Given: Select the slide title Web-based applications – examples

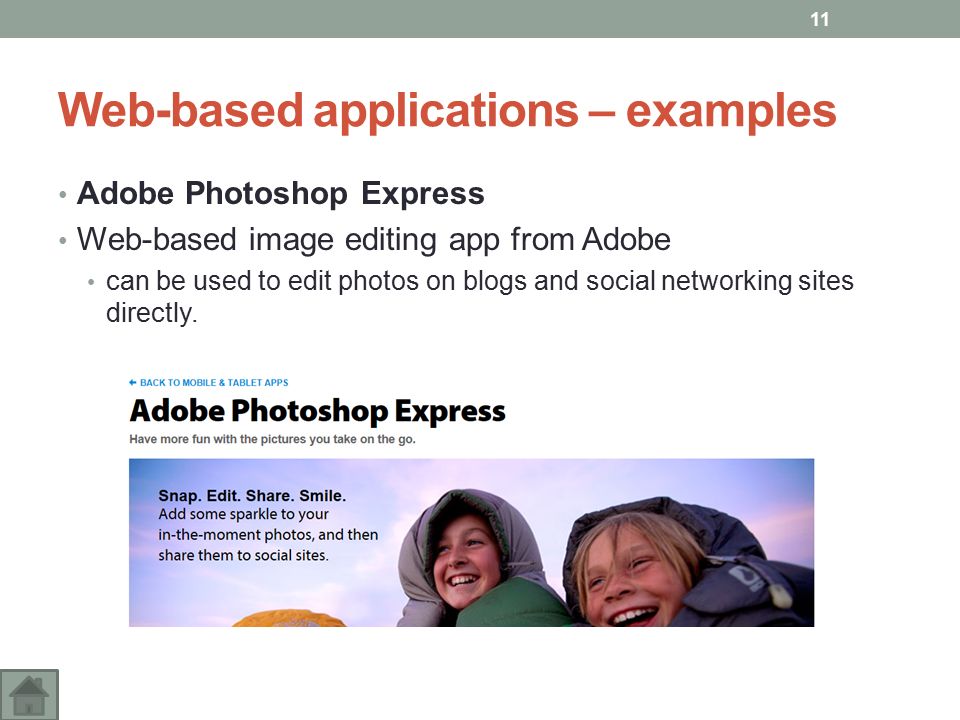Looking at the screenshot, I should coord(447,111).
